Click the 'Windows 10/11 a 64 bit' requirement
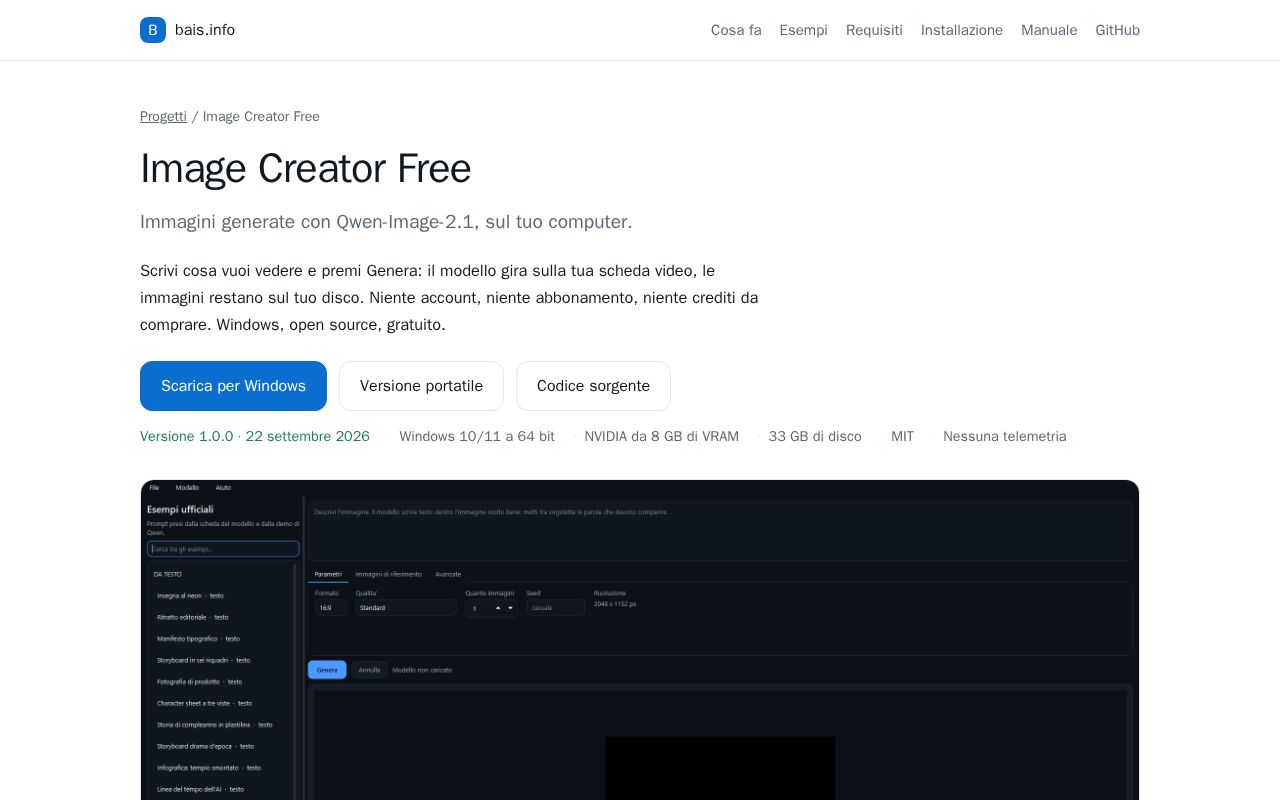The width and height of the screenshot is (1280, 800). (x=477, y=436)
